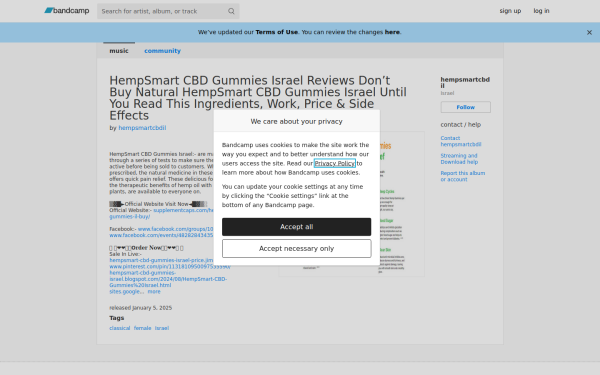Click the Bandcamp logo

tap(67, 11)
